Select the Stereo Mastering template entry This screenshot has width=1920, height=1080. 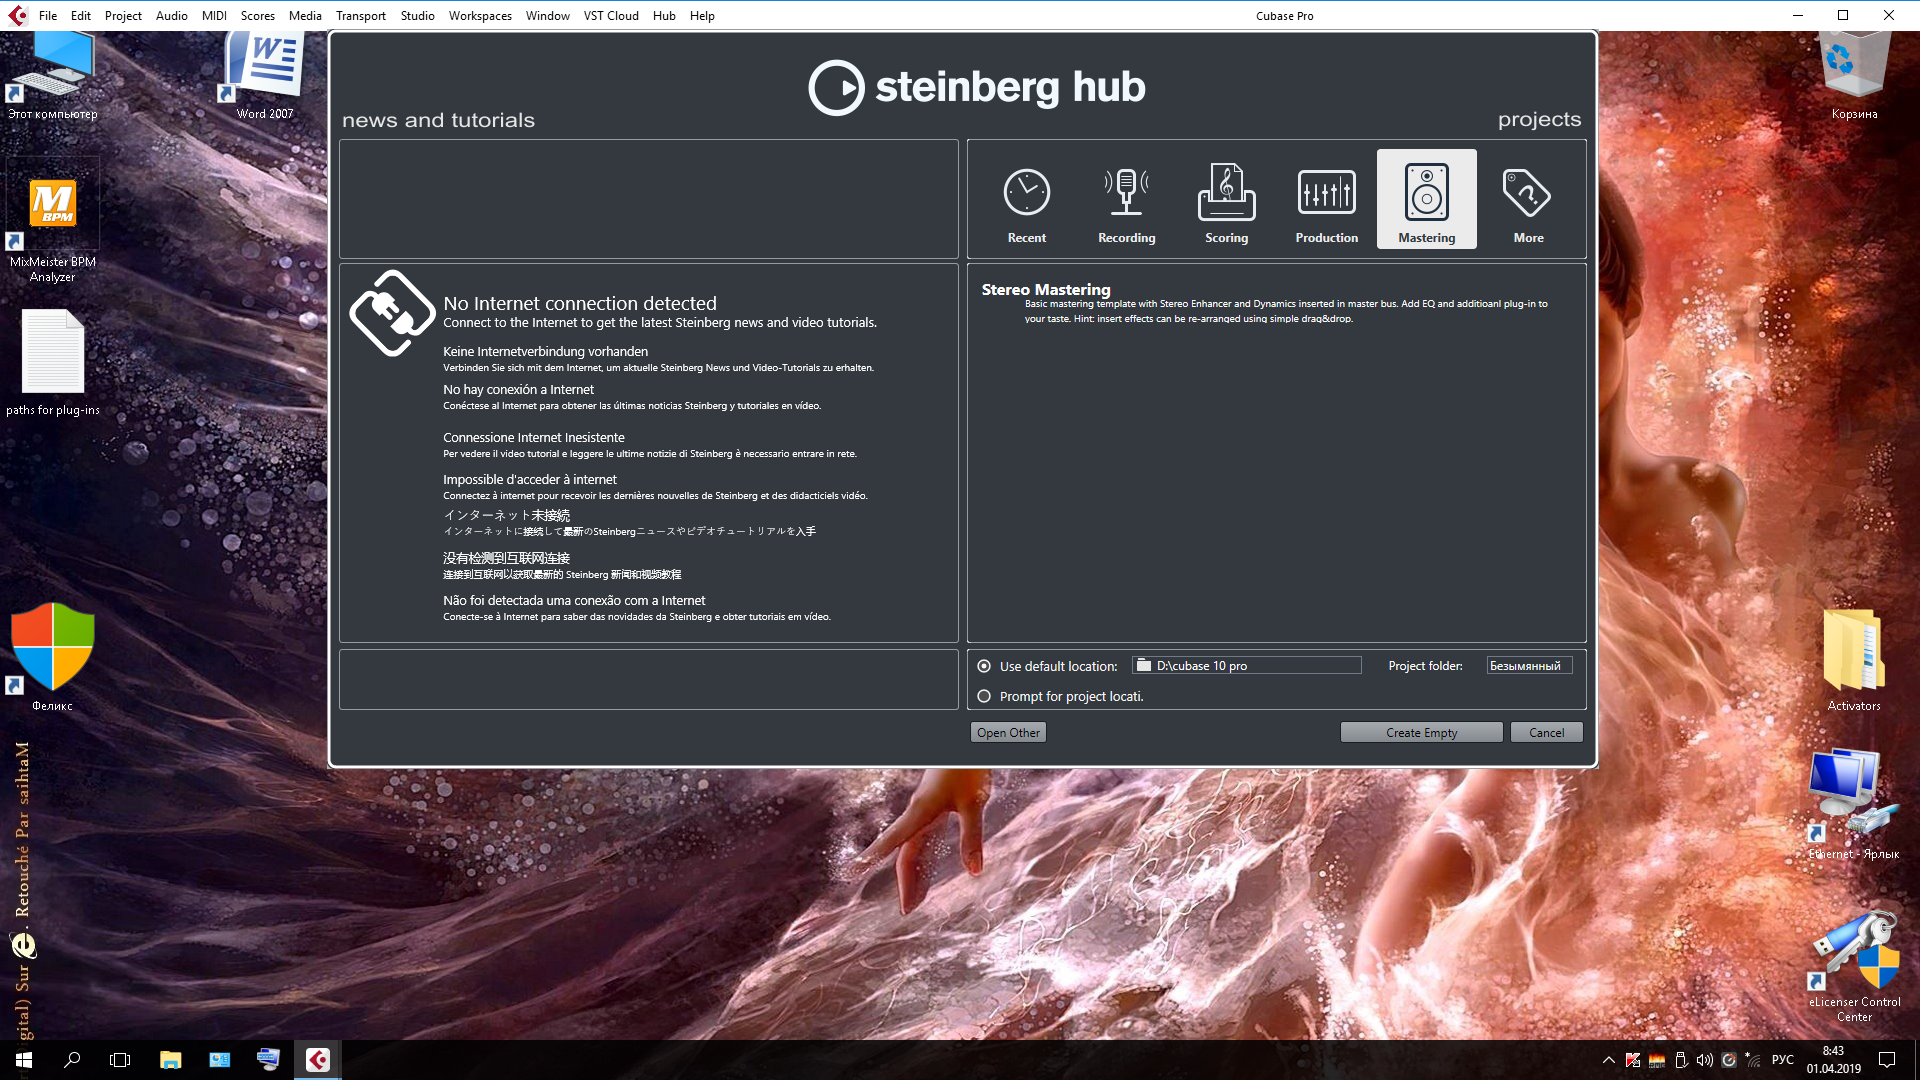coord(1046,290)
